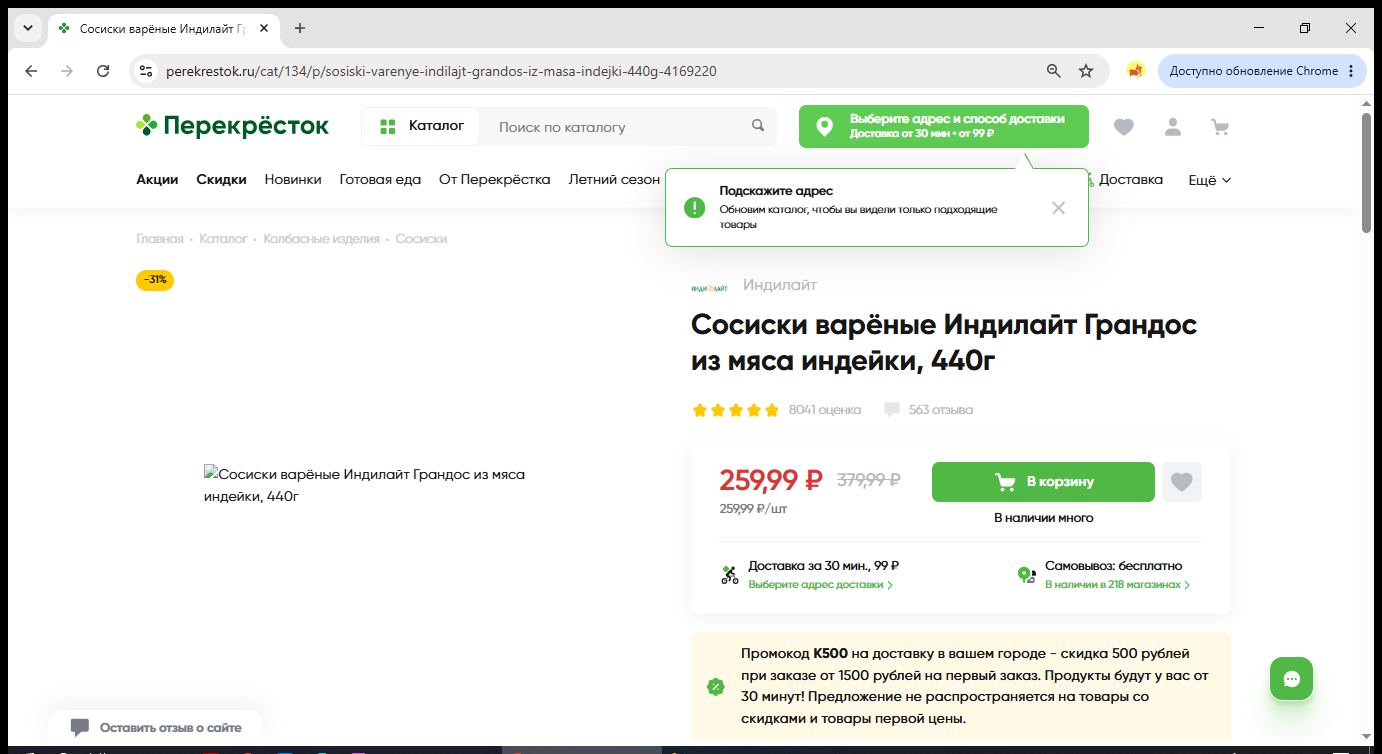The image size is (1382, 754).
Task: Open Новинки menu item
Action: pyautogui.click(x=293, y=180)
